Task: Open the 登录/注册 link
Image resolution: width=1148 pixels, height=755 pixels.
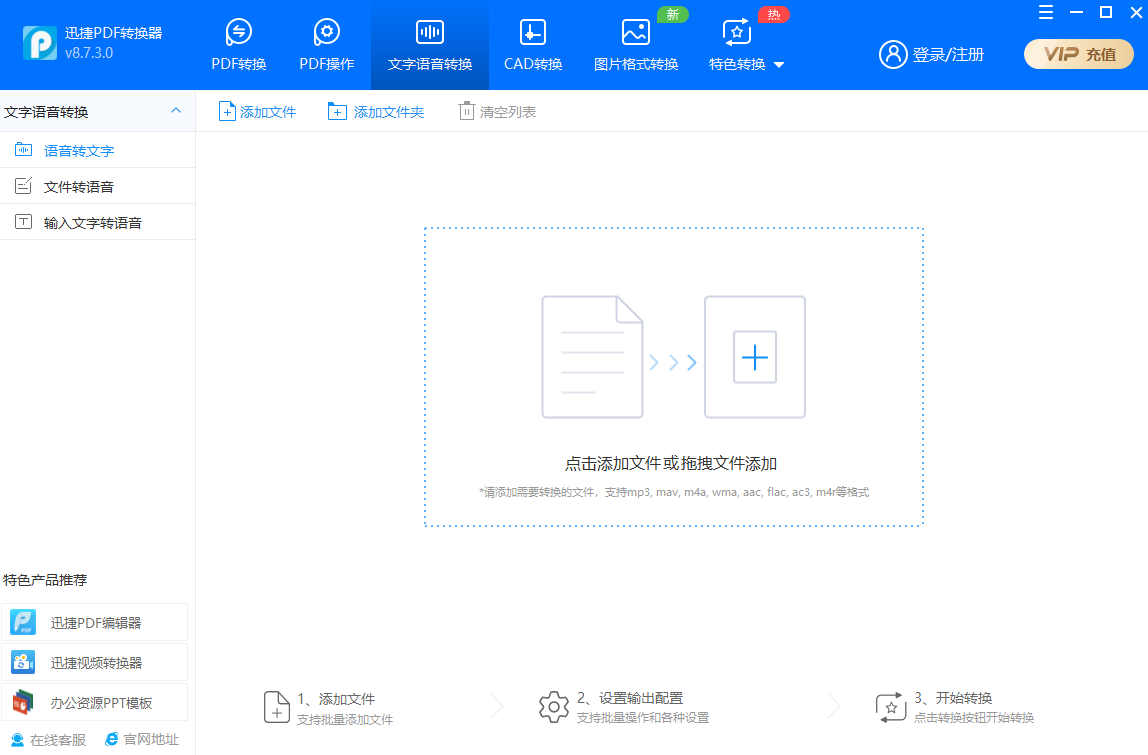Action: (948, 54)
